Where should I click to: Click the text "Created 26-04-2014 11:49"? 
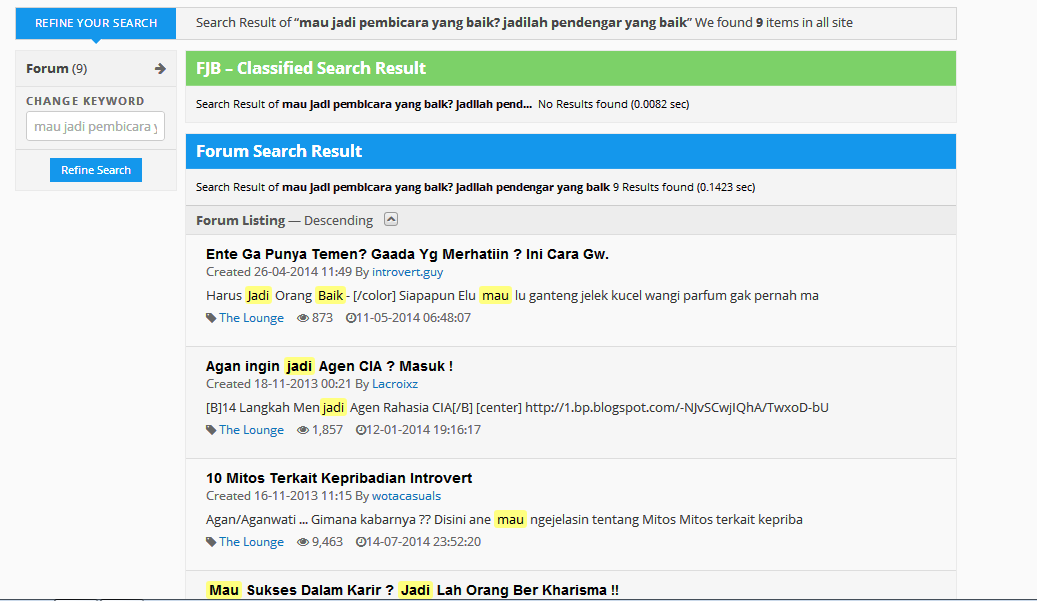pyautogui.click(x=279, y=272)
